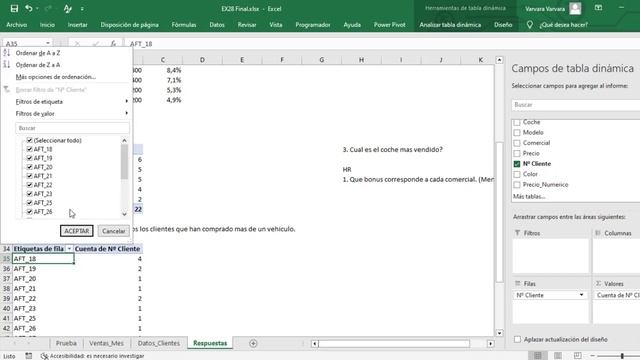Select cell AFT_19 in row 36
The image size is (640, 360).
coord(43,269)
